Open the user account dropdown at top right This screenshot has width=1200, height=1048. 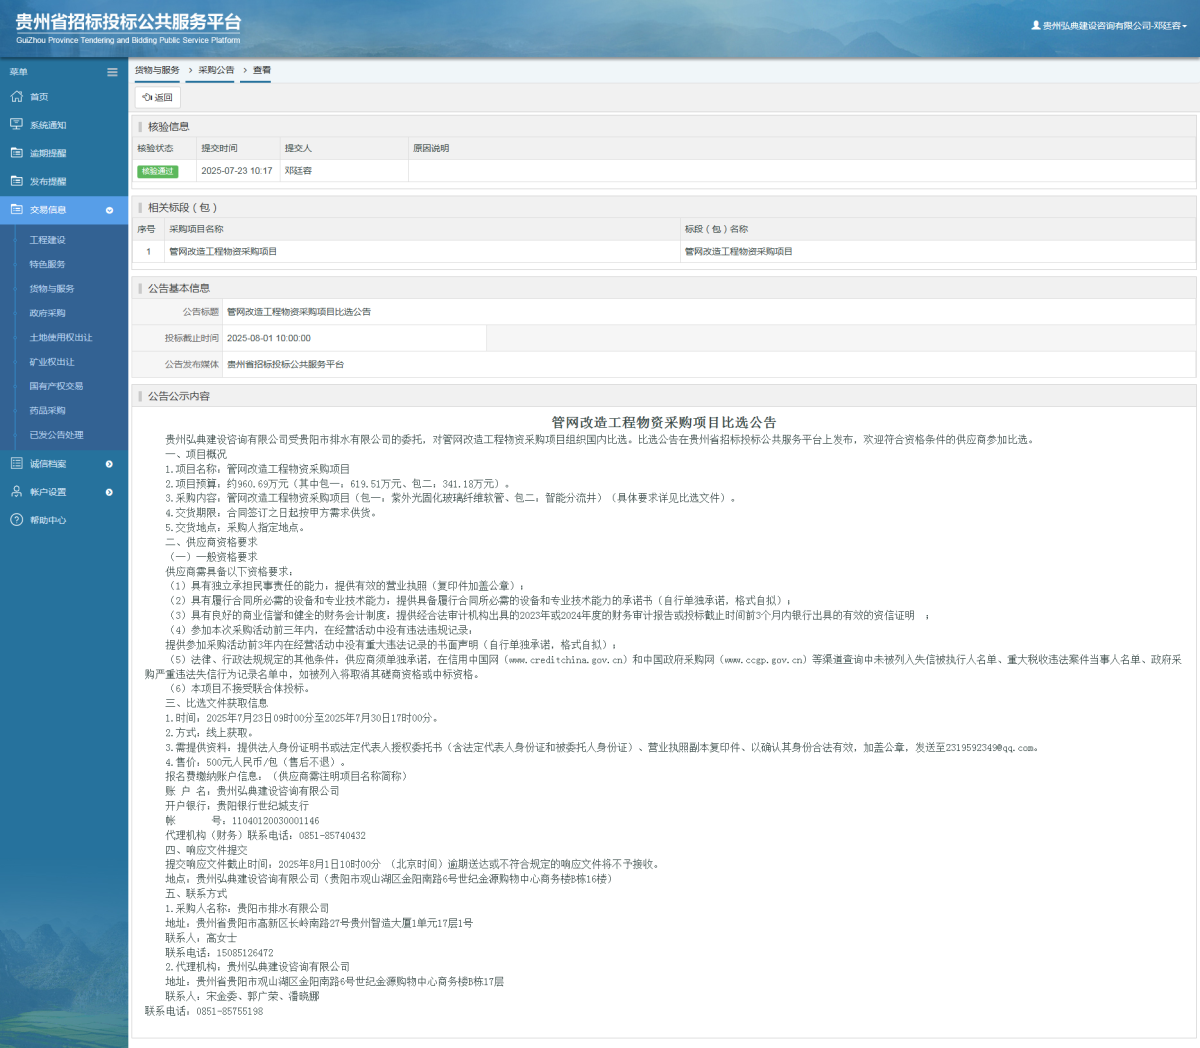click(1110, 26)
